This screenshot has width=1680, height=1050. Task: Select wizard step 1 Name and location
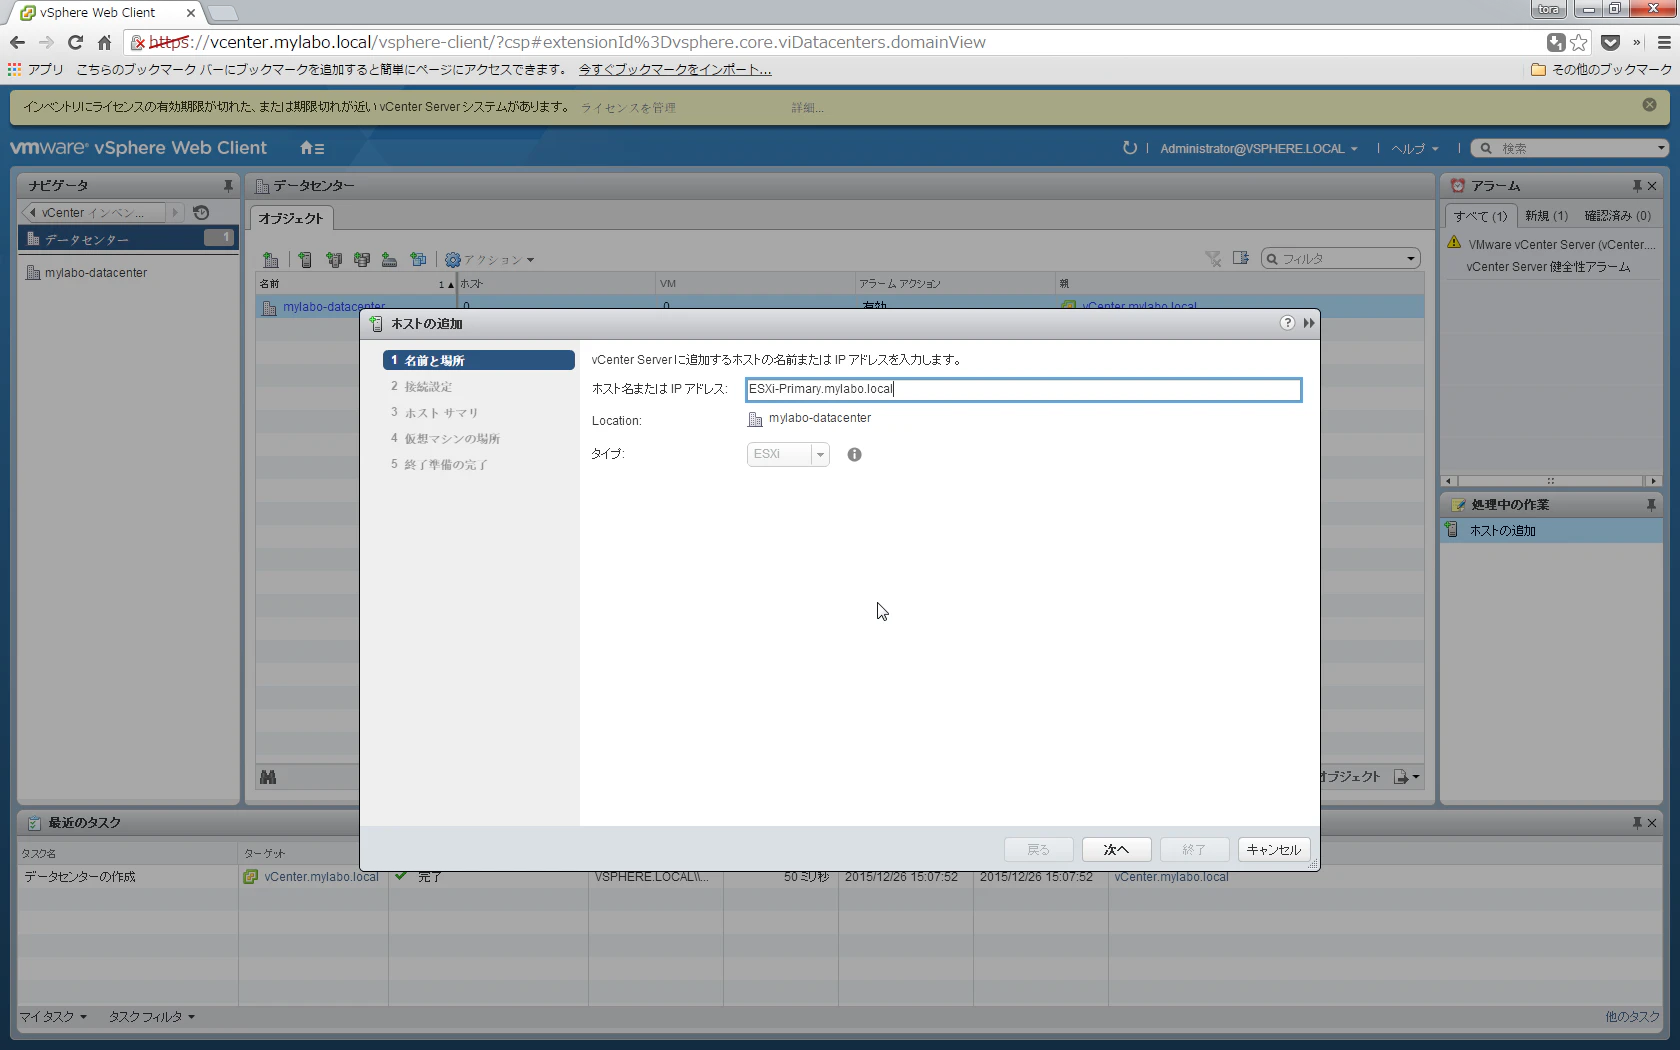point(478,360)
